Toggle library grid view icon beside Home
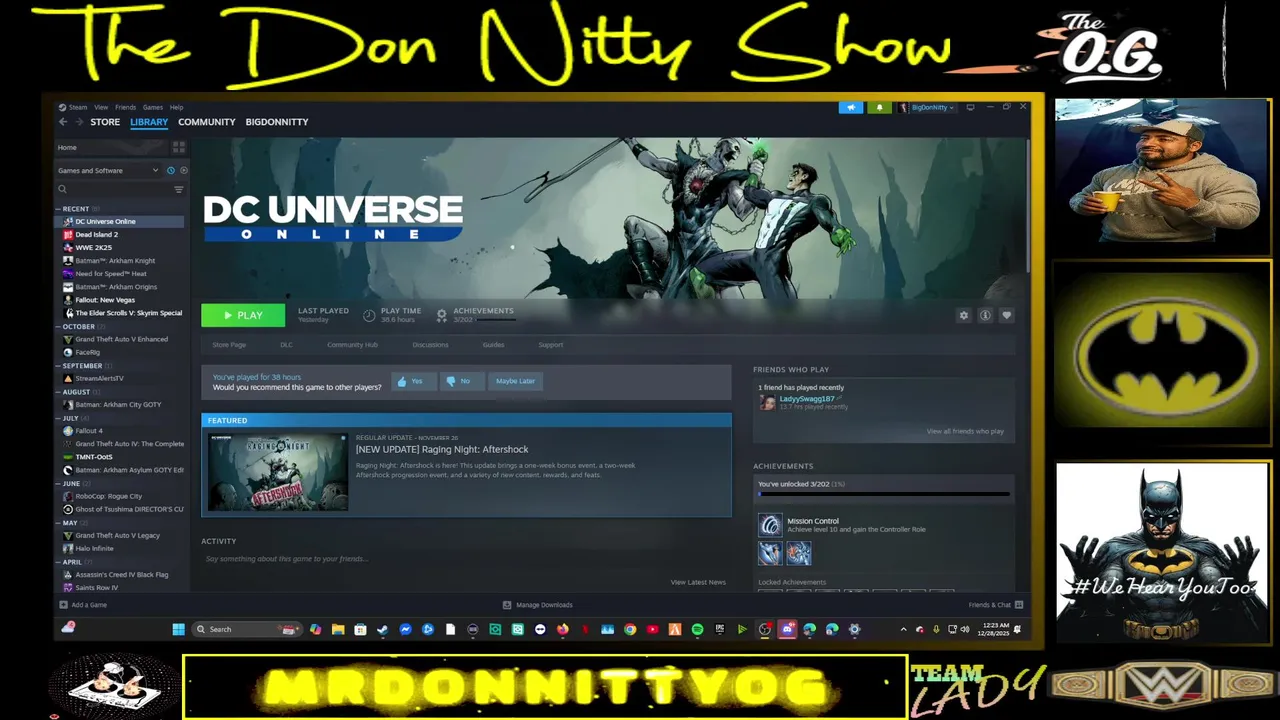The width and height of the screenshot is (1280, 720). tap(179, 147)
